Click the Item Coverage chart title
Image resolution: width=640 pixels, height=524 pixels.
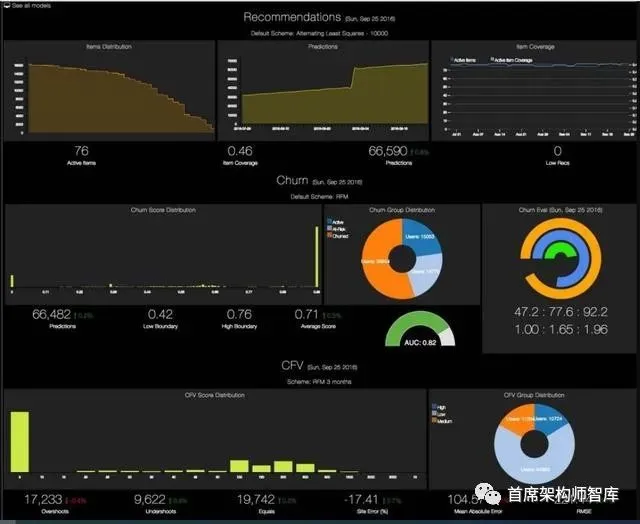[535, 47]
